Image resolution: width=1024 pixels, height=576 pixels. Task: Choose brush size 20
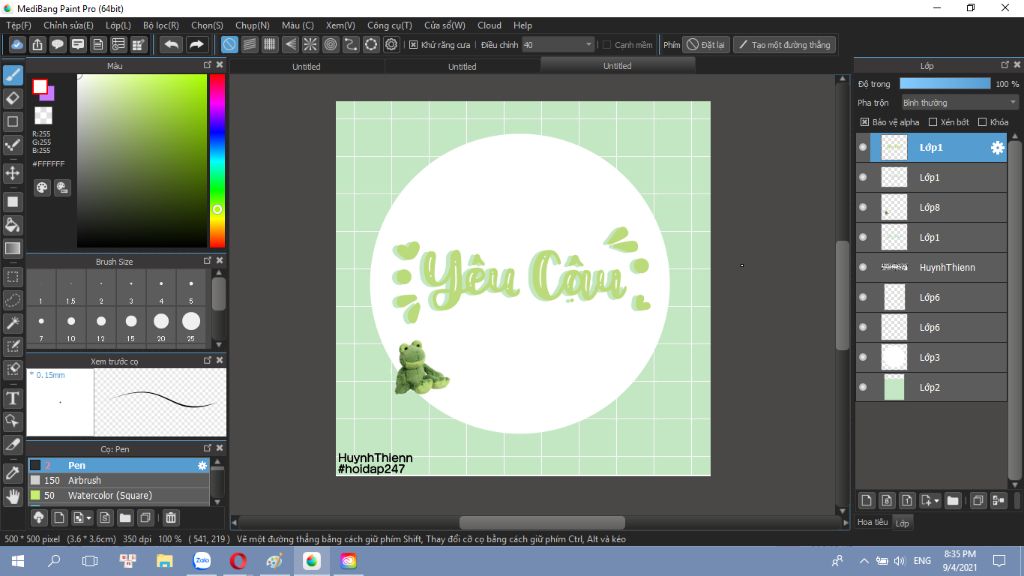[161, 327]
